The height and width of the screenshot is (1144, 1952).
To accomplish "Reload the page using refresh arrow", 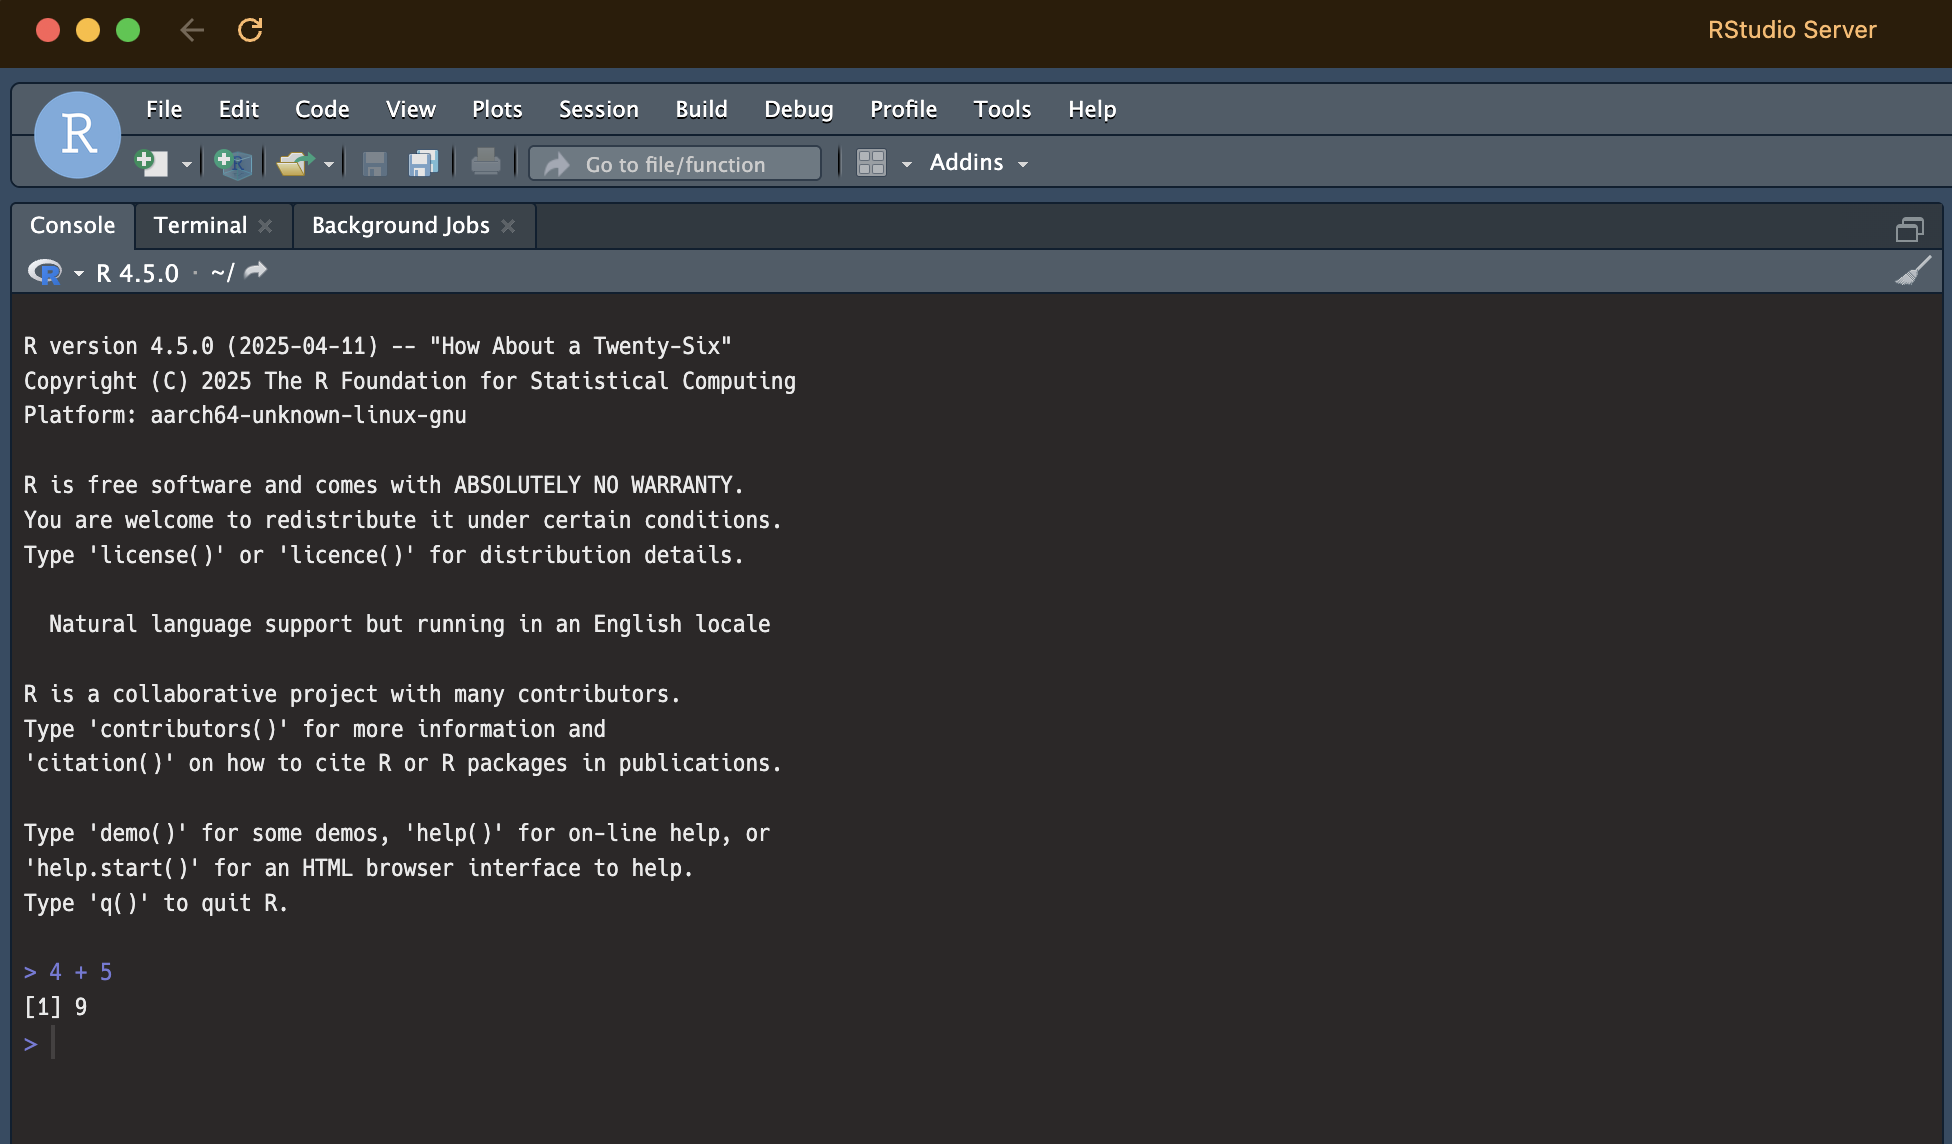I will tap(250, 30).
